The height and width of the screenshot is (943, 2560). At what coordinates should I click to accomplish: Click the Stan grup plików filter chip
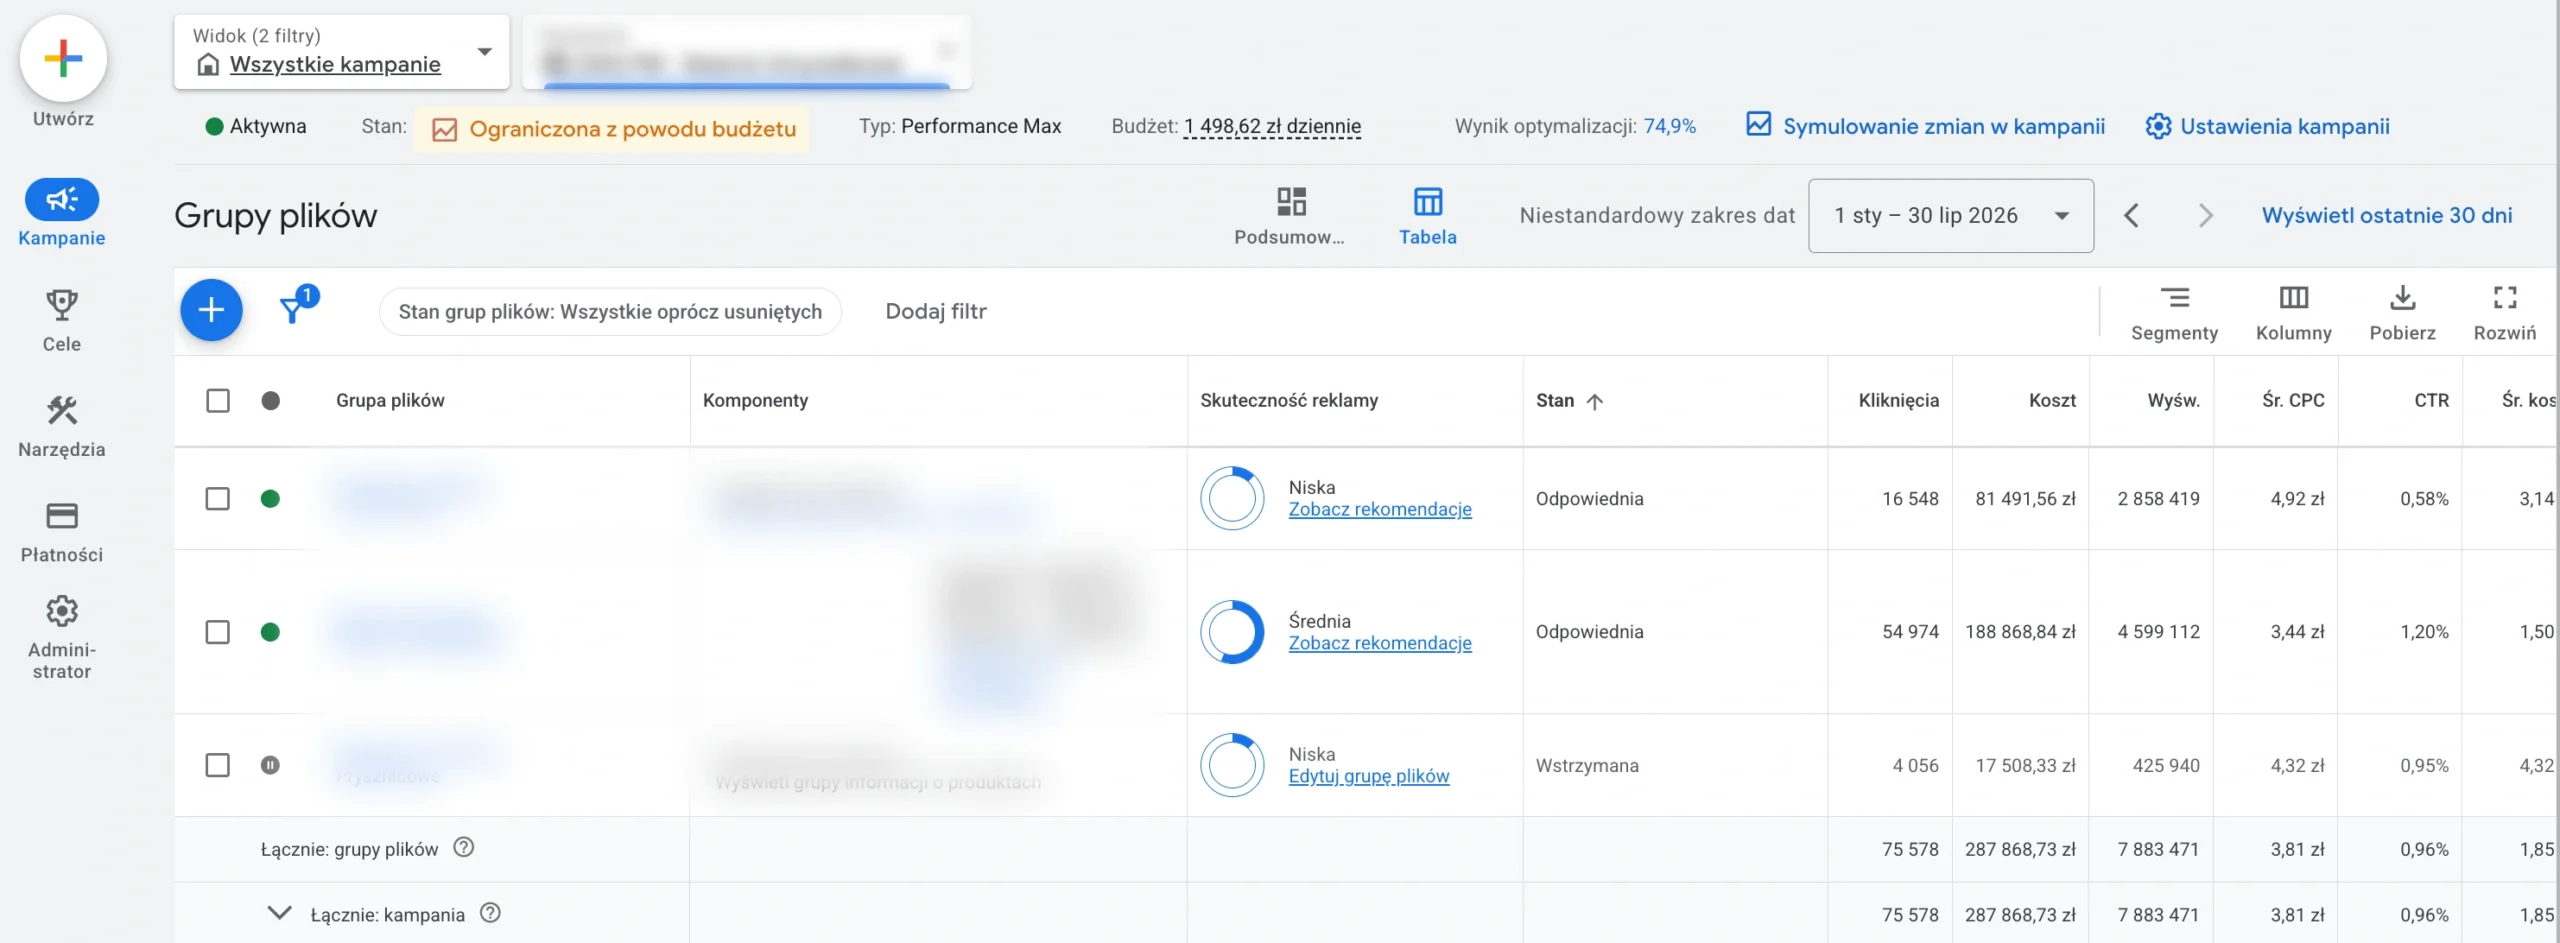coord(610,311)
